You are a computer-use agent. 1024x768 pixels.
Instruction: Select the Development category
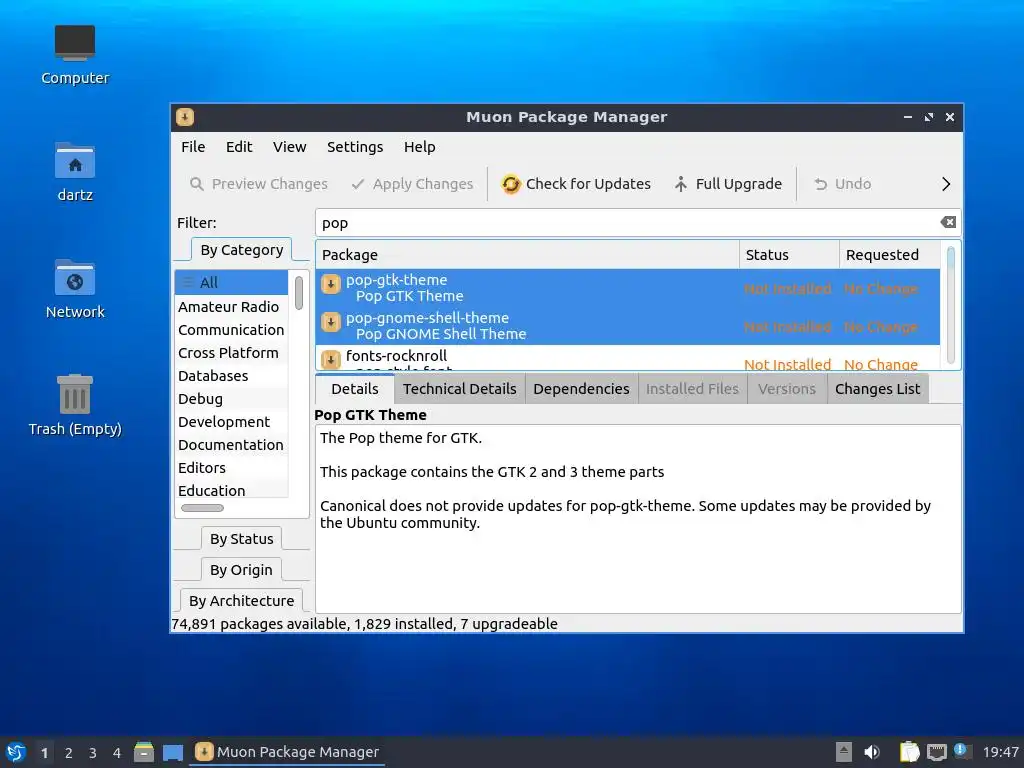click(x=231, y=422)
